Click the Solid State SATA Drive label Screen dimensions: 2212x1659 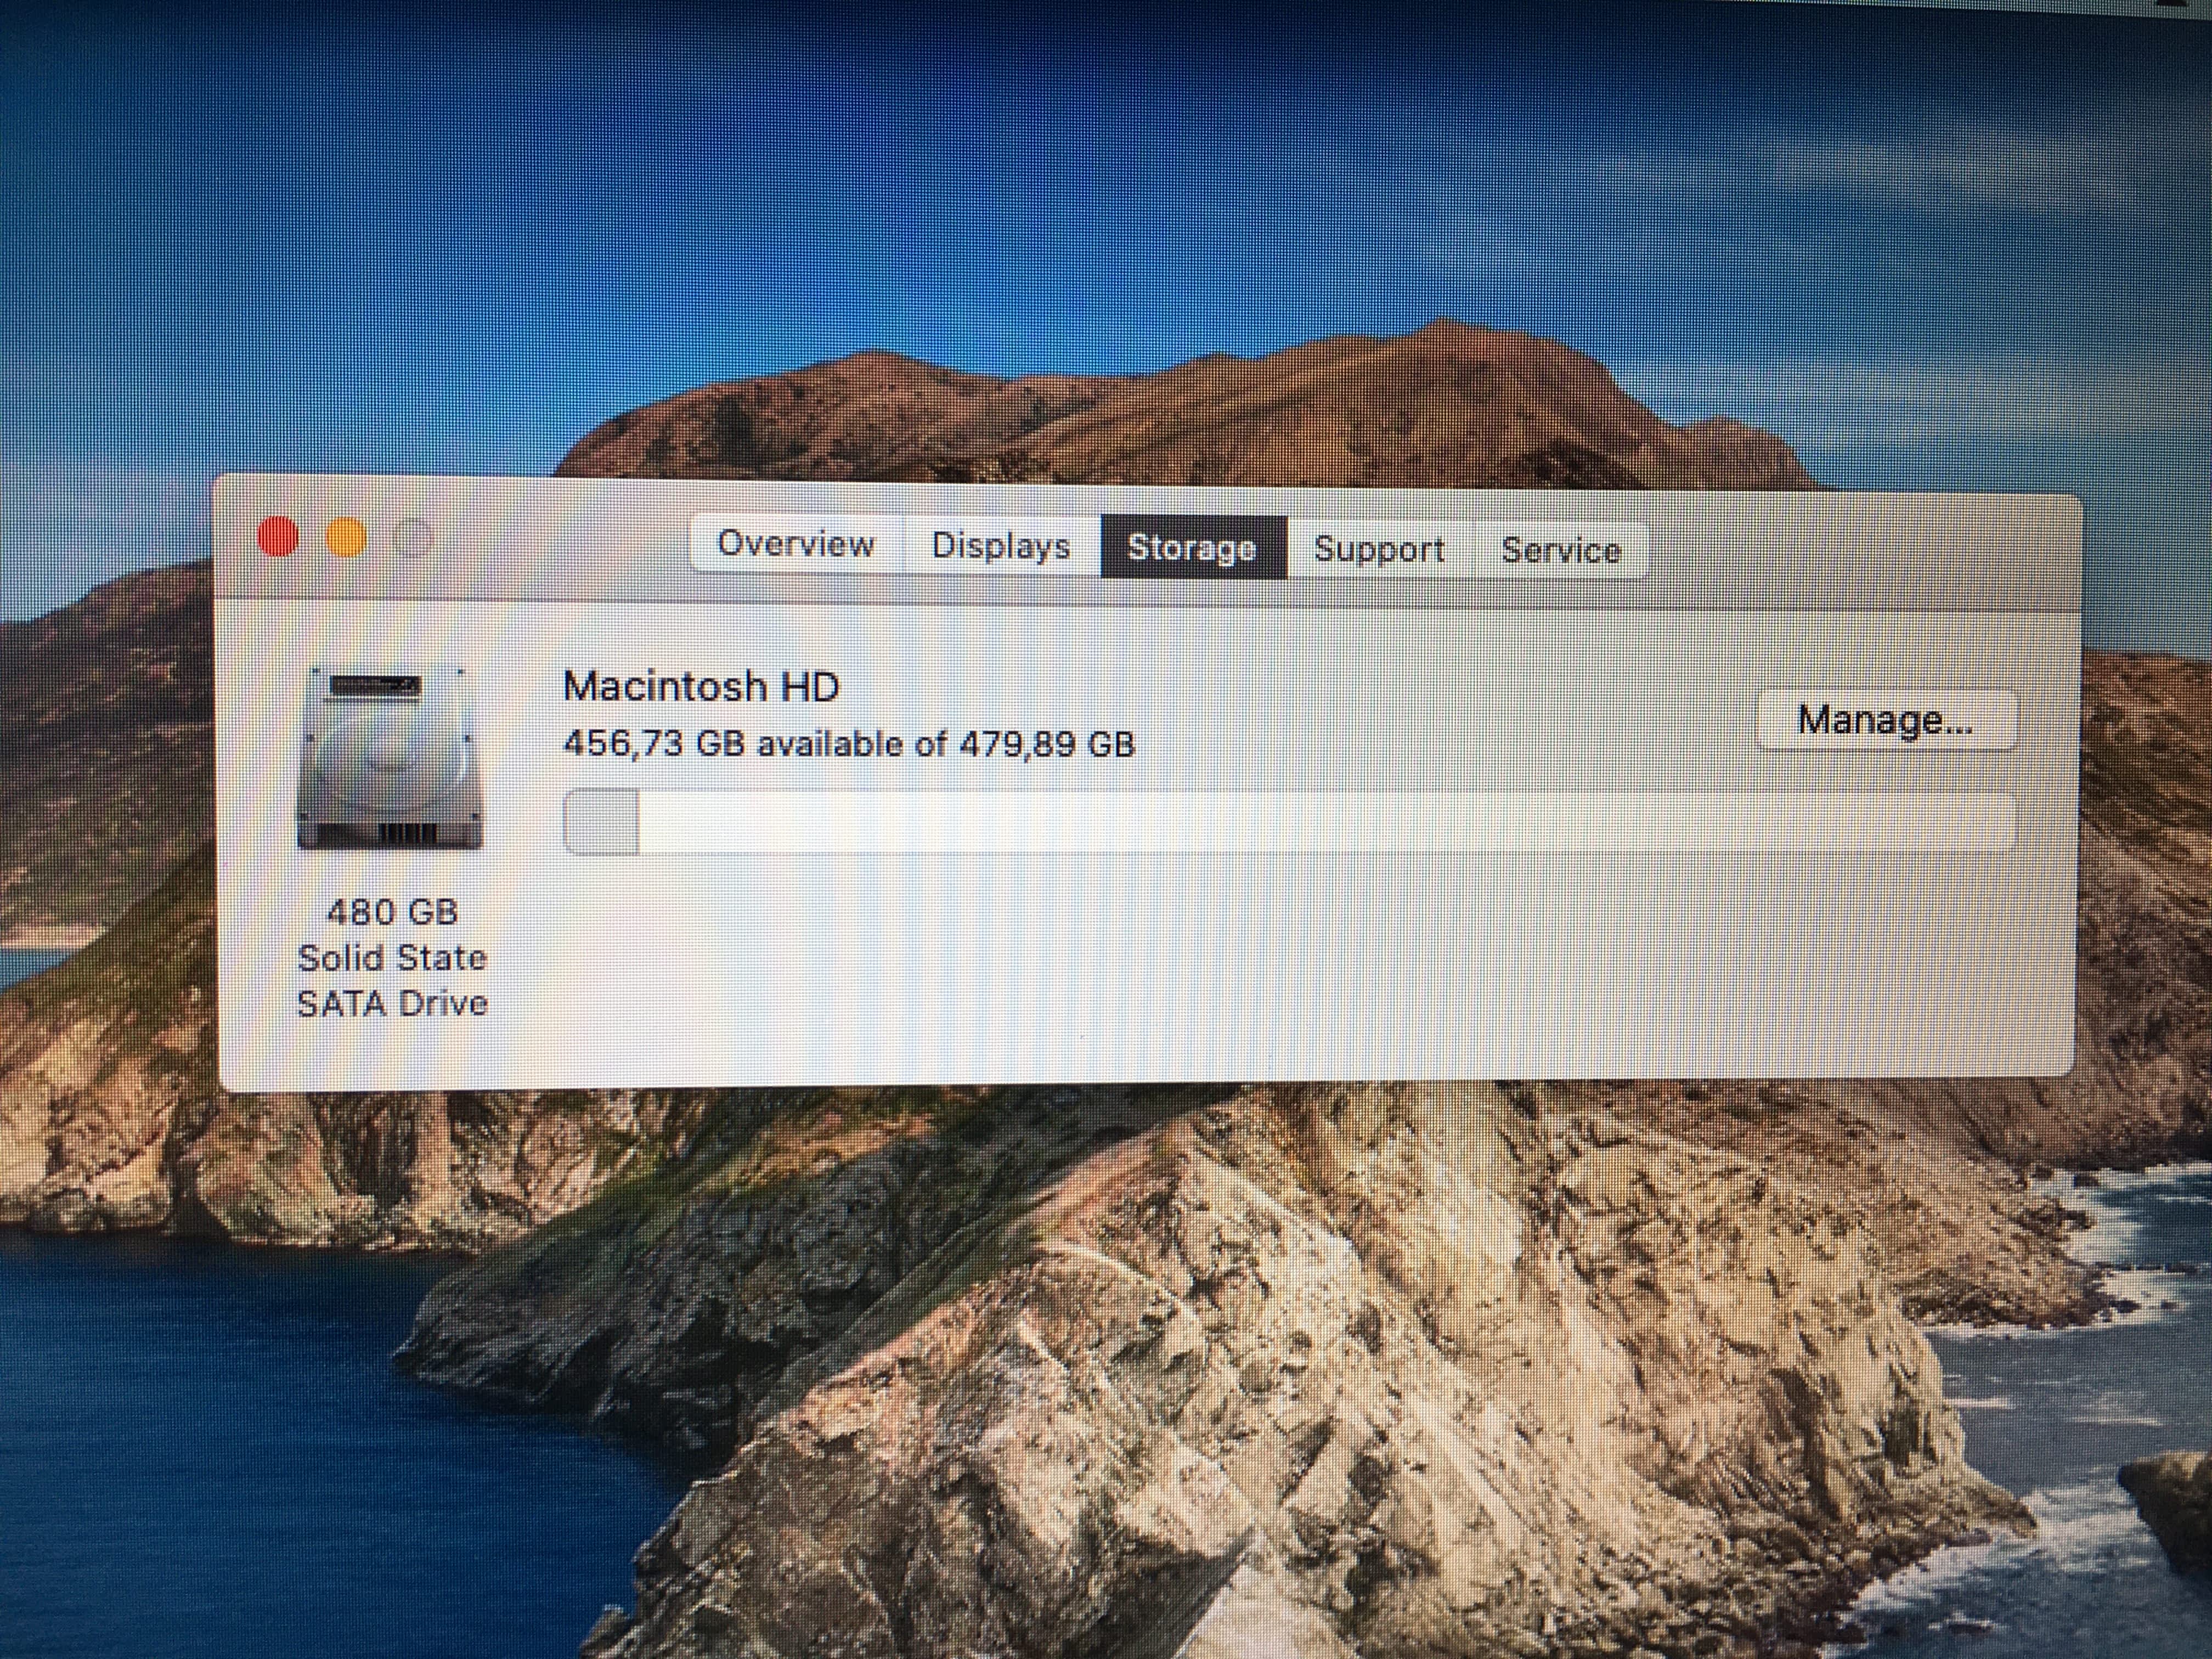coord(392,980)
